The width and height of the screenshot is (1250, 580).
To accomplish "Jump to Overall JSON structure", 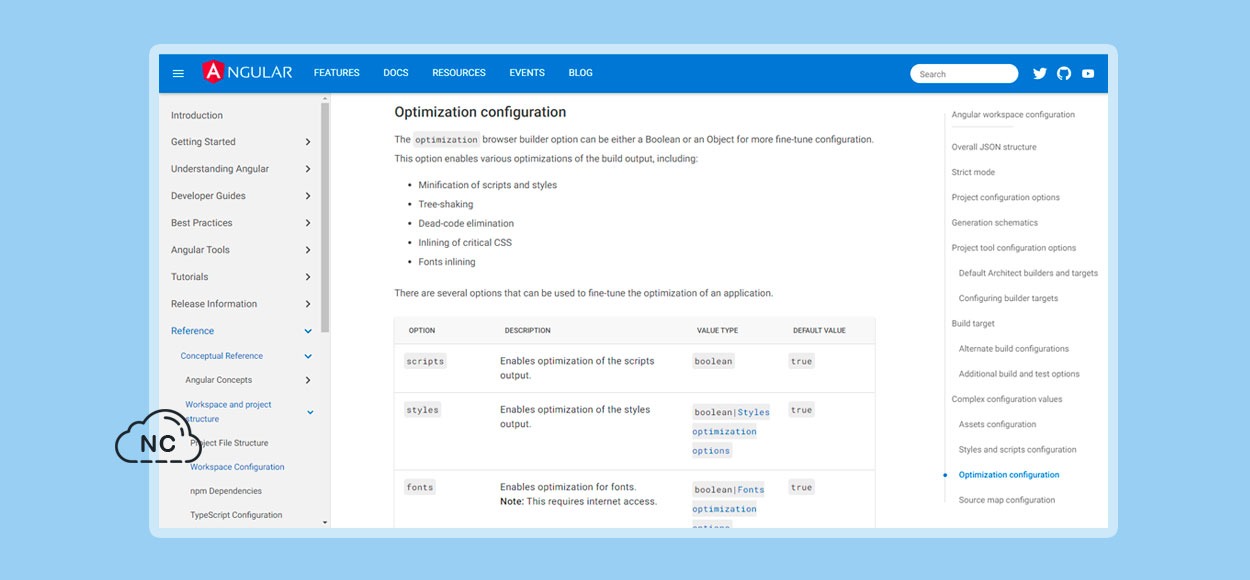I will click(994, 147).
